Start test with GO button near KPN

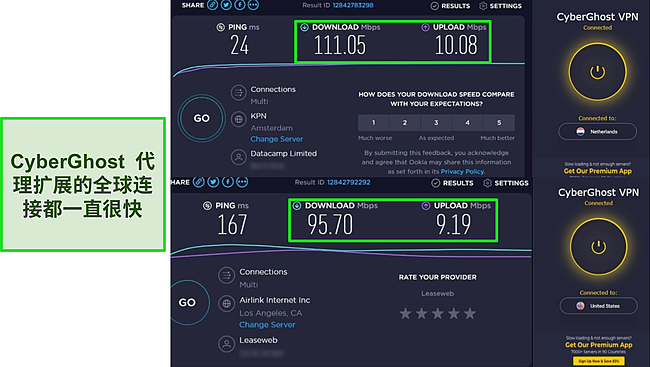pos(202,118)
